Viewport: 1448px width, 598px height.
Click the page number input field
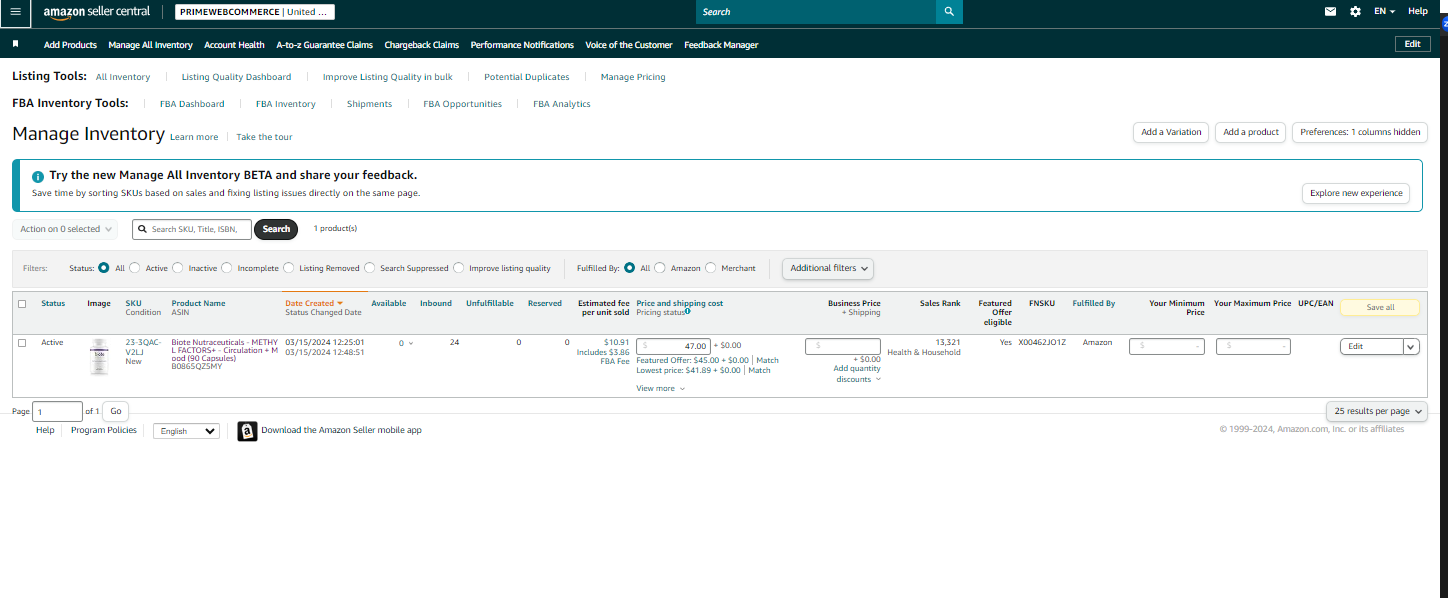[x=58, y=411]
